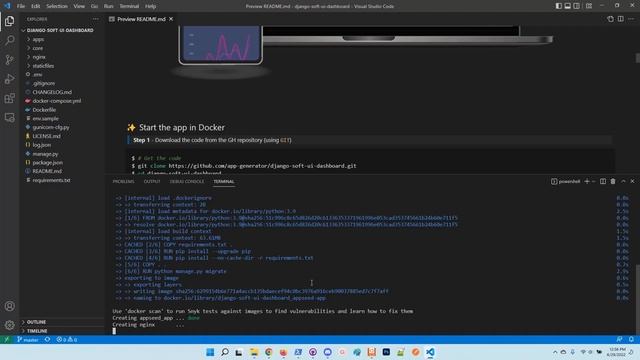Expand the staticfiles folder
The height and width of the screenshot is (360, 640).
[43, 66]
